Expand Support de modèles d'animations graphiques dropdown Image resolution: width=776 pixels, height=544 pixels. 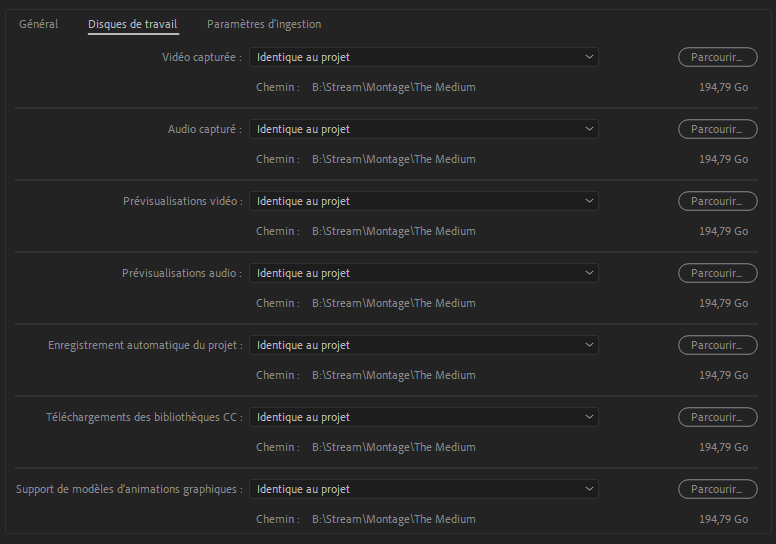coord(424,490)
